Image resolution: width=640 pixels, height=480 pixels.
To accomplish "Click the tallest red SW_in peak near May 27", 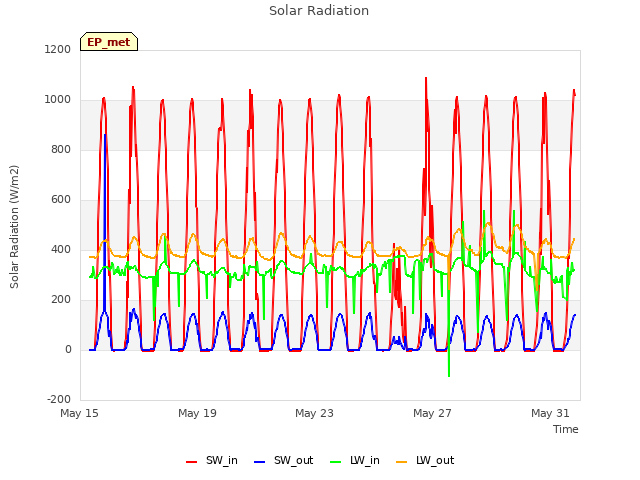I will pos(426,78).
